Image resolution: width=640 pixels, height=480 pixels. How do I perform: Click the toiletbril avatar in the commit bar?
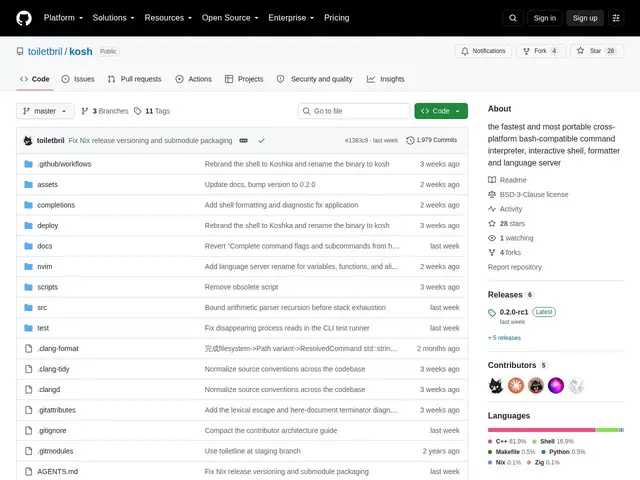28,140
